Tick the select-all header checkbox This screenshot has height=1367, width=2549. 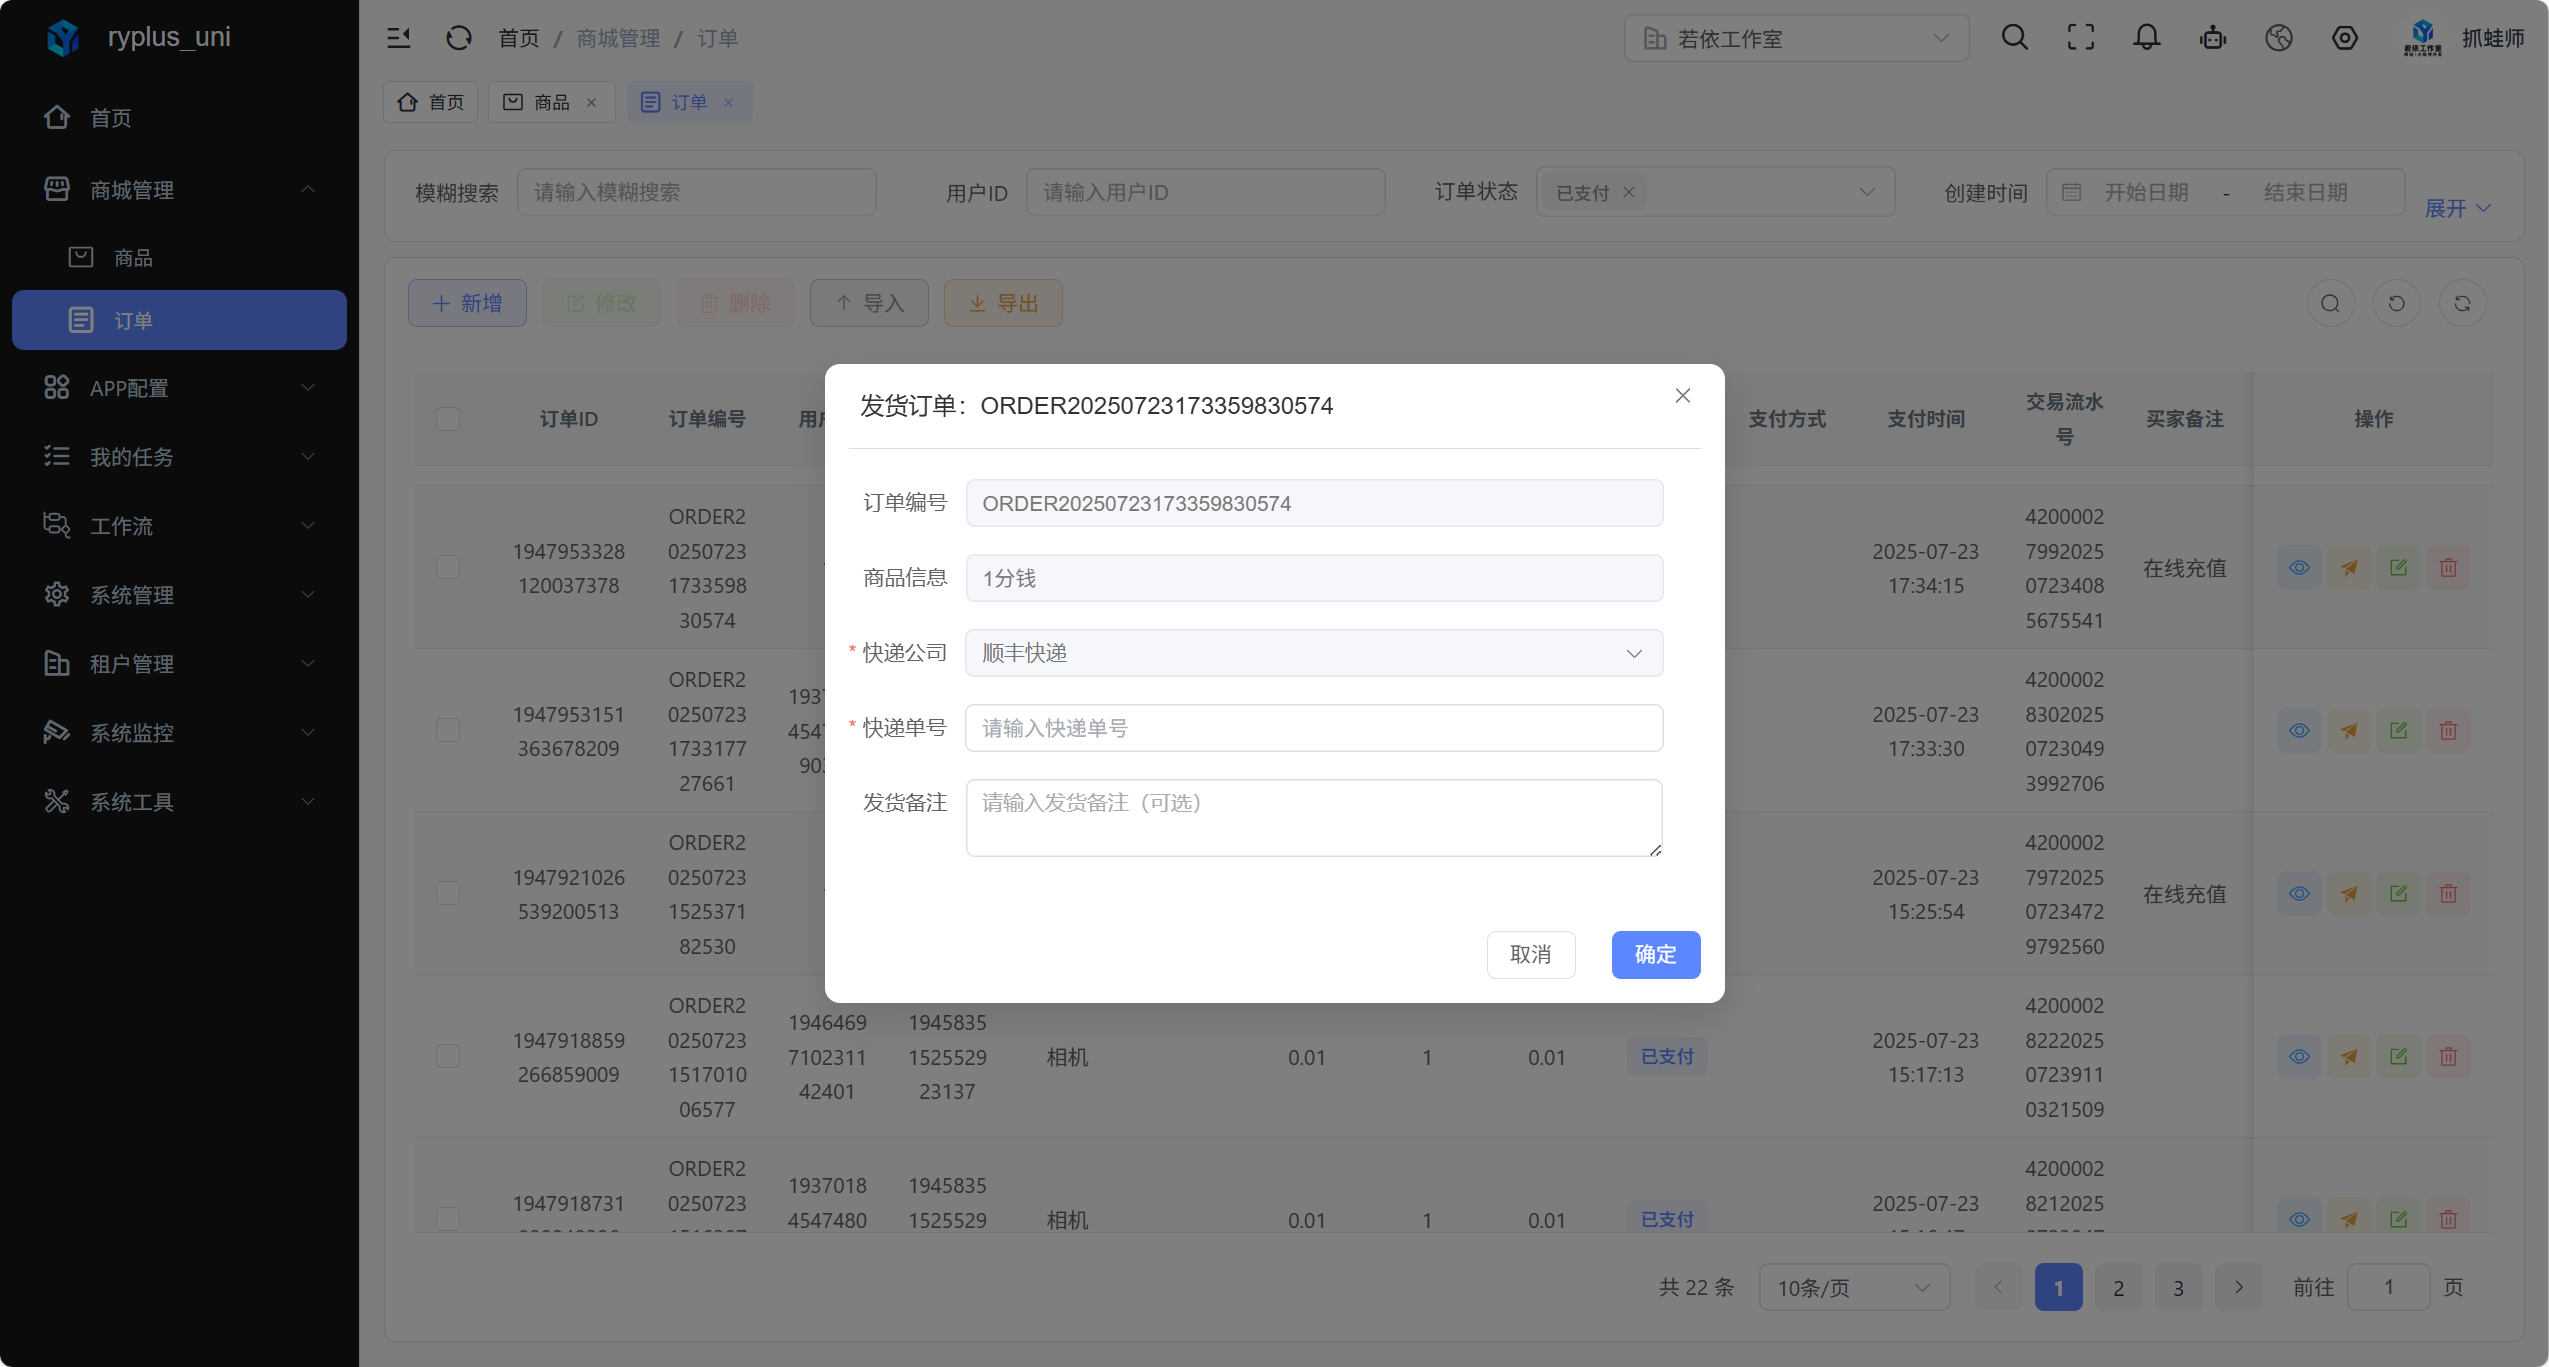[448, 419]
